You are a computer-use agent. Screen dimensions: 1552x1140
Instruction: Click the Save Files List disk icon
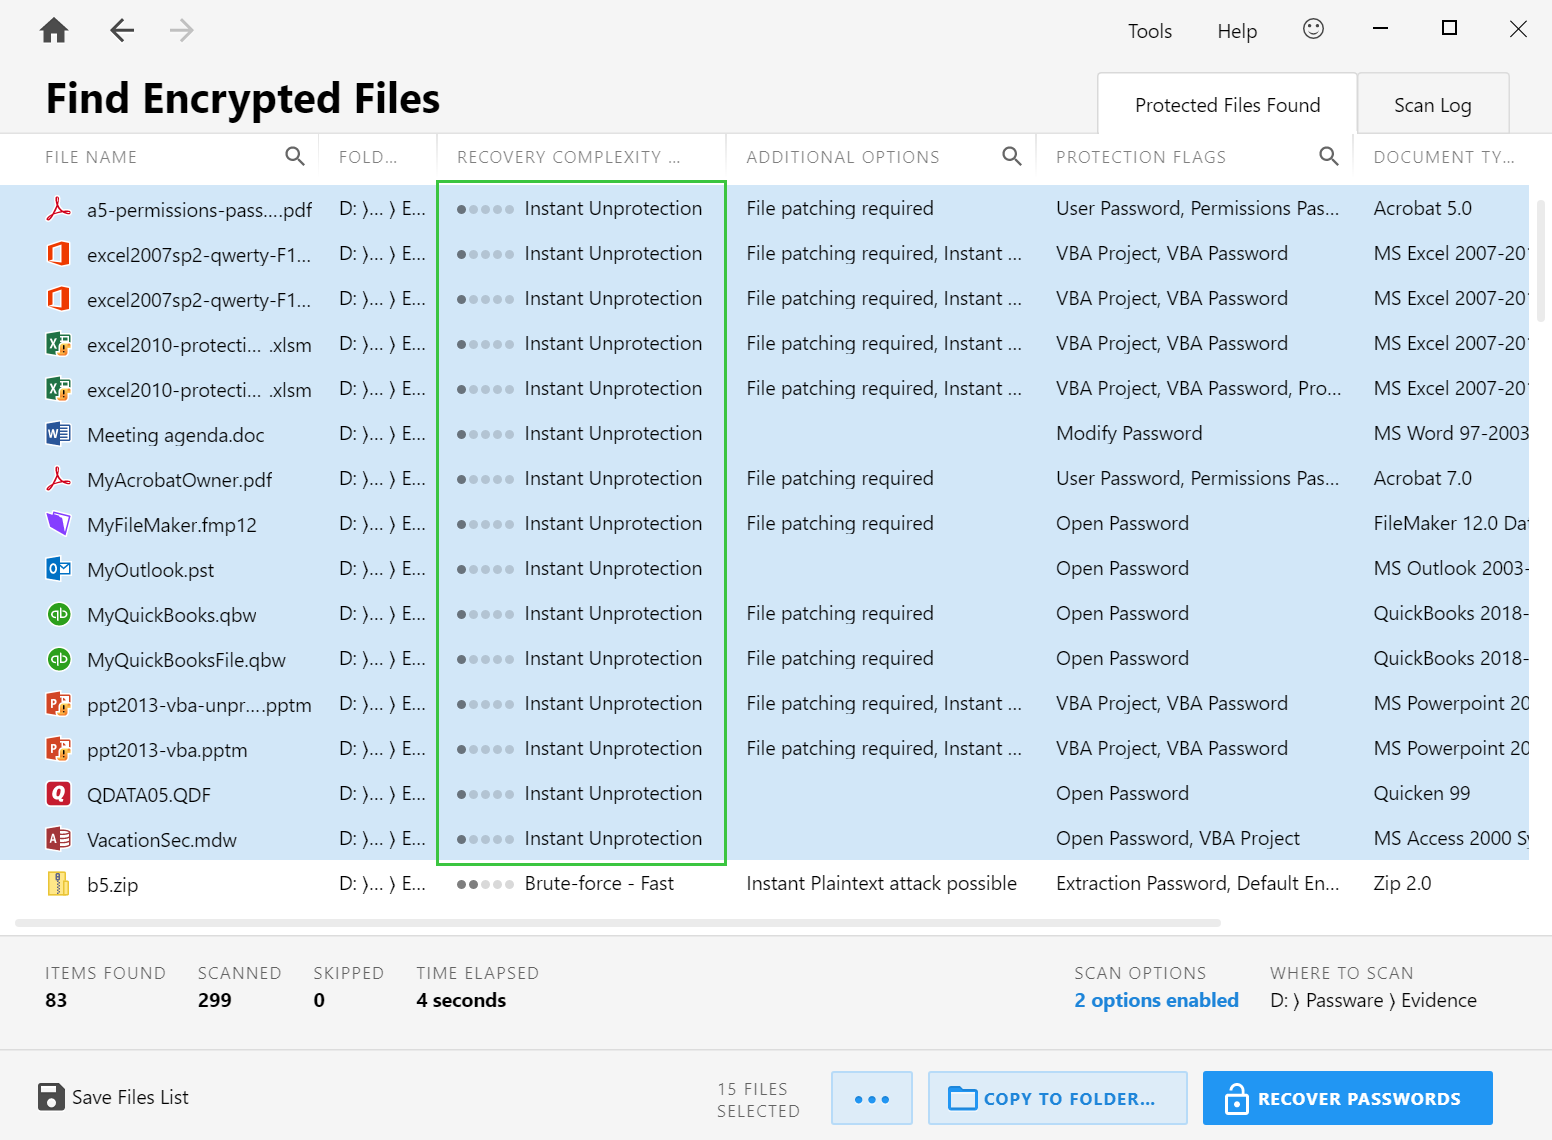[51, 1097]
